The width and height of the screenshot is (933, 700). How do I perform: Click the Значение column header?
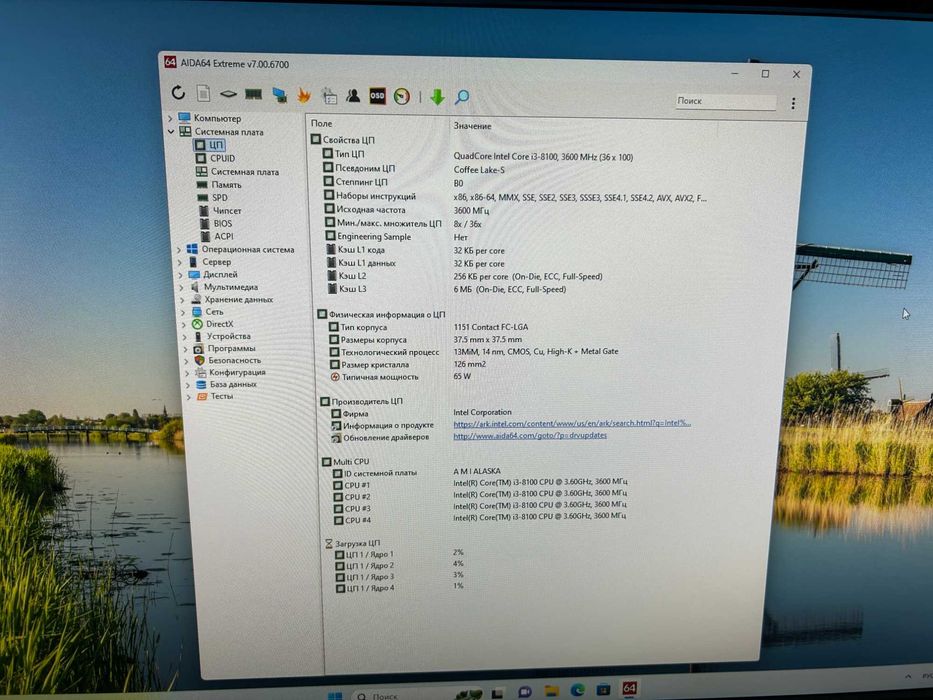click(472, 126)
